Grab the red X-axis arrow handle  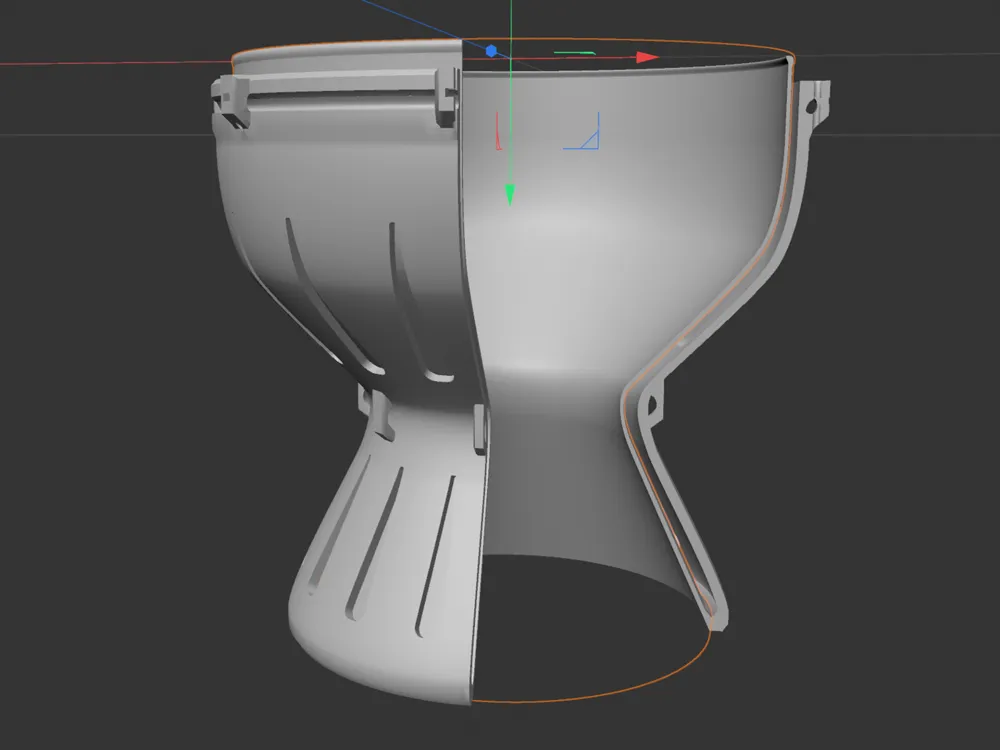[647, 58]
